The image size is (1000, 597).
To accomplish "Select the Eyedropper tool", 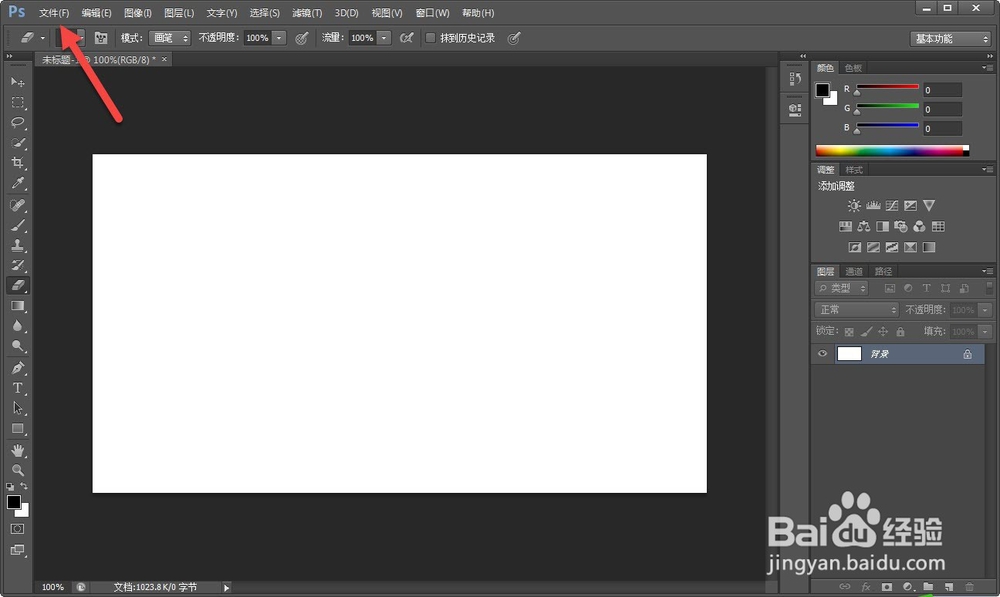I will coord(17,184).
